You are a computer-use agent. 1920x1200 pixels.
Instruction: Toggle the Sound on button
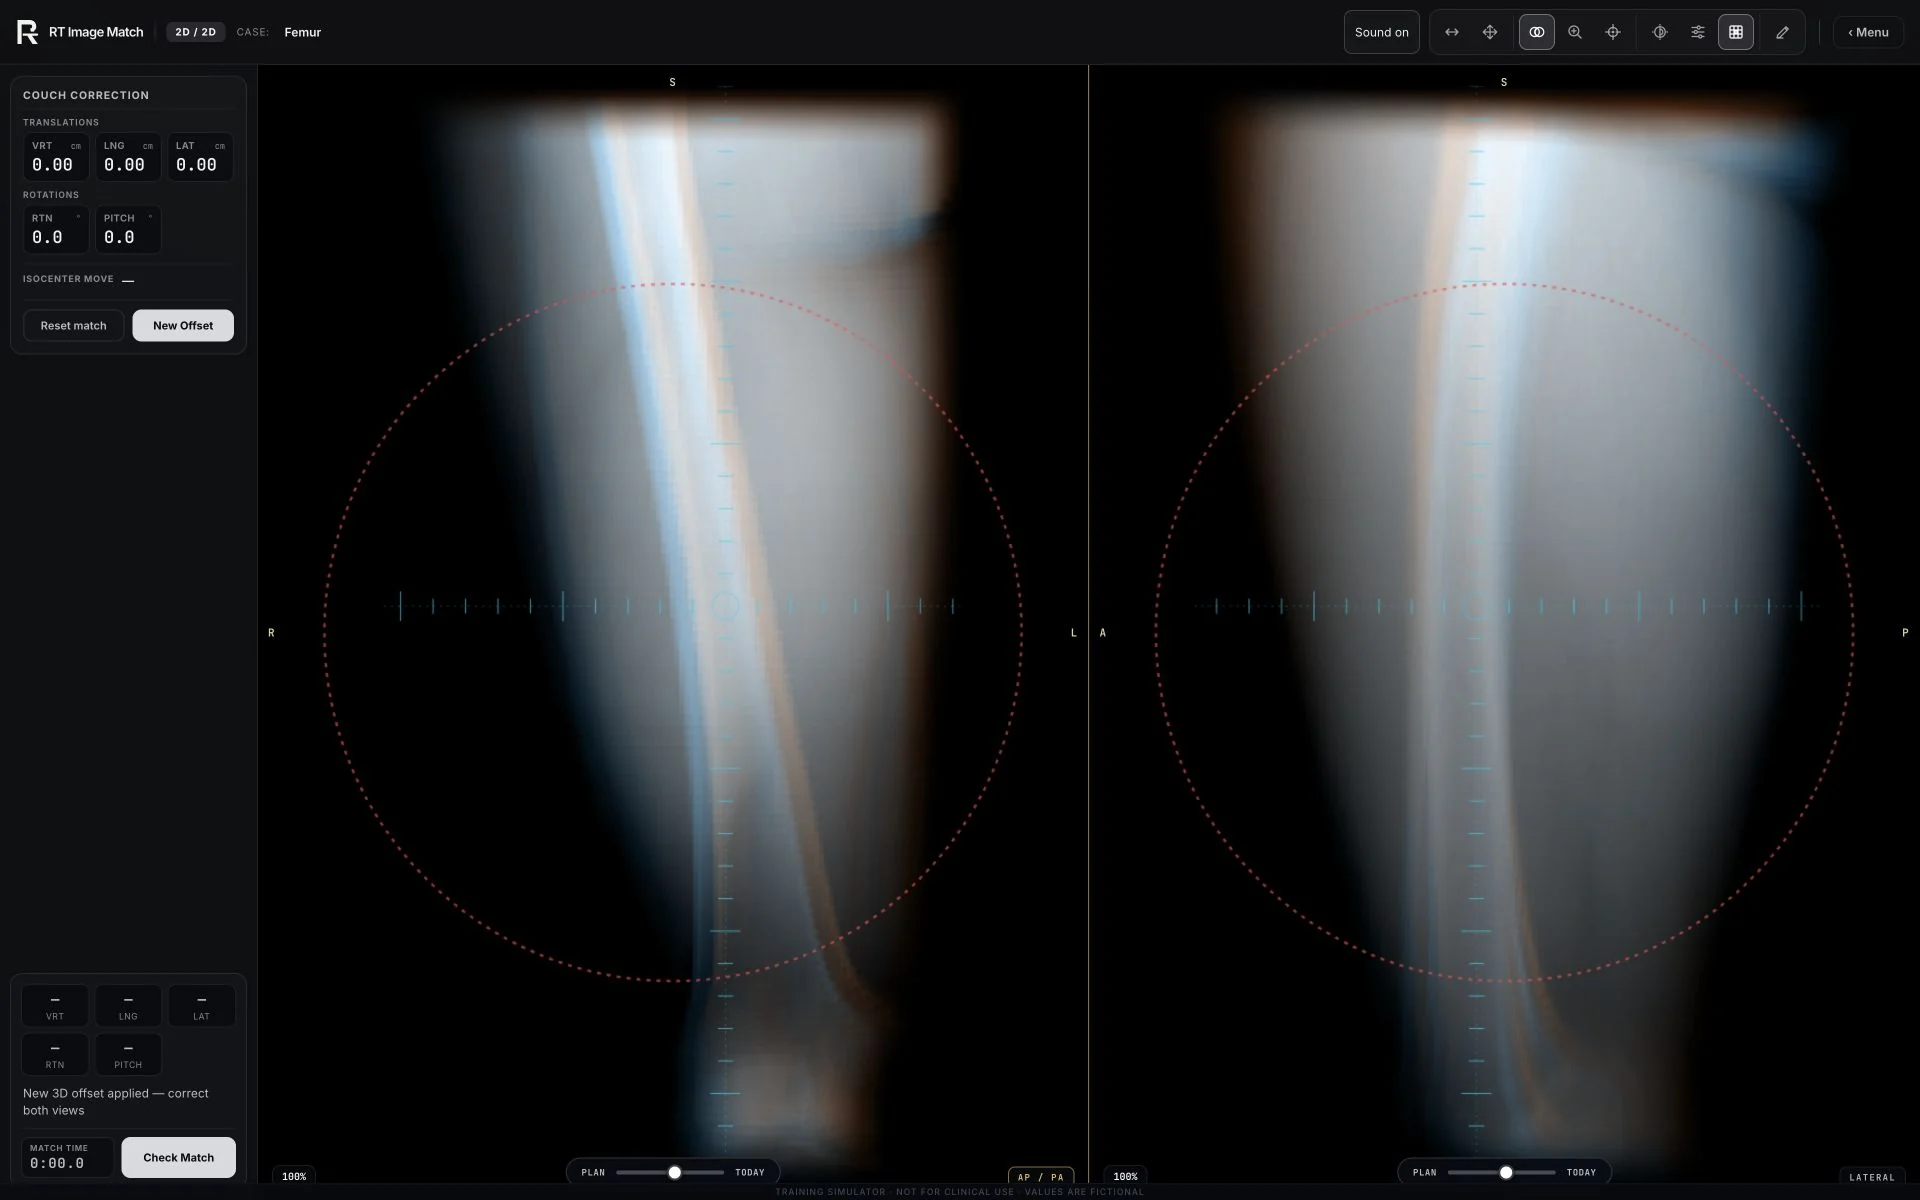[1382, 32]
